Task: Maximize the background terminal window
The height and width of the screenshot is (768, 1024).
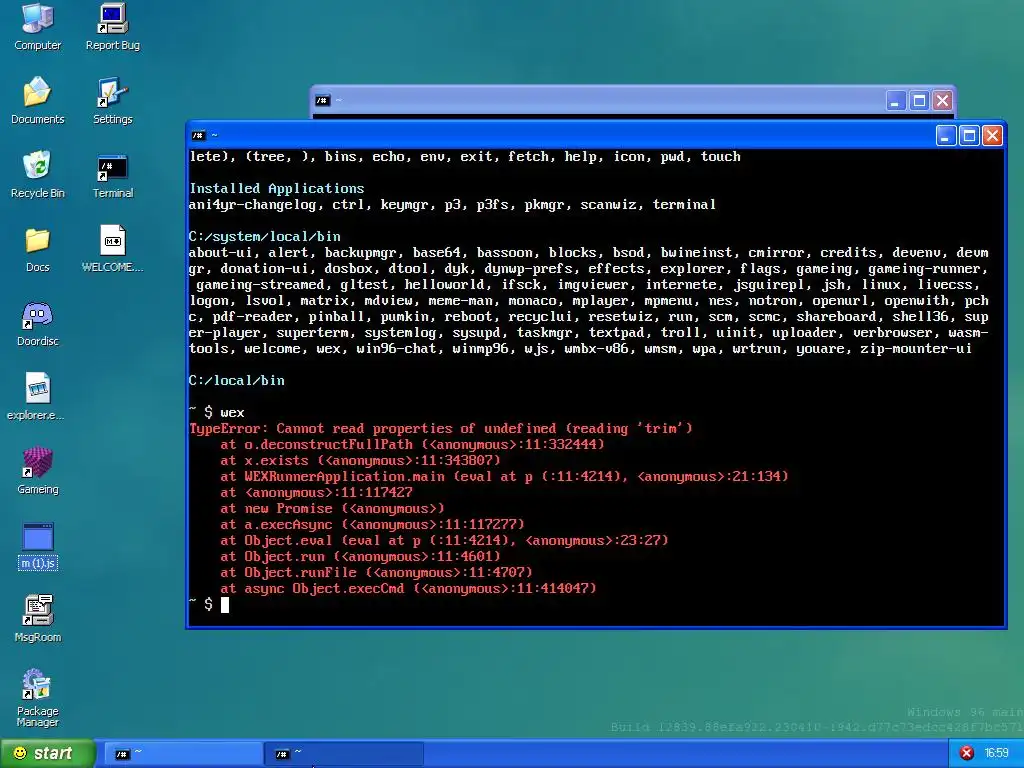Action: (919, 101)
